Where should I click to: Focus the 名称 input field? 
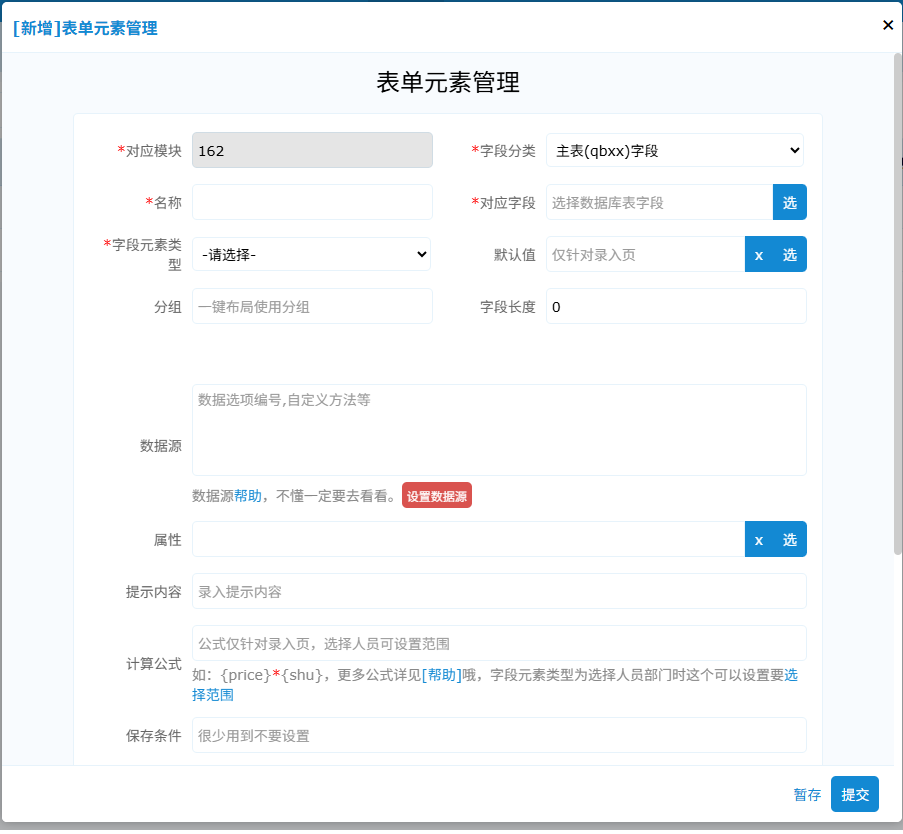click(x=312, y=203)
